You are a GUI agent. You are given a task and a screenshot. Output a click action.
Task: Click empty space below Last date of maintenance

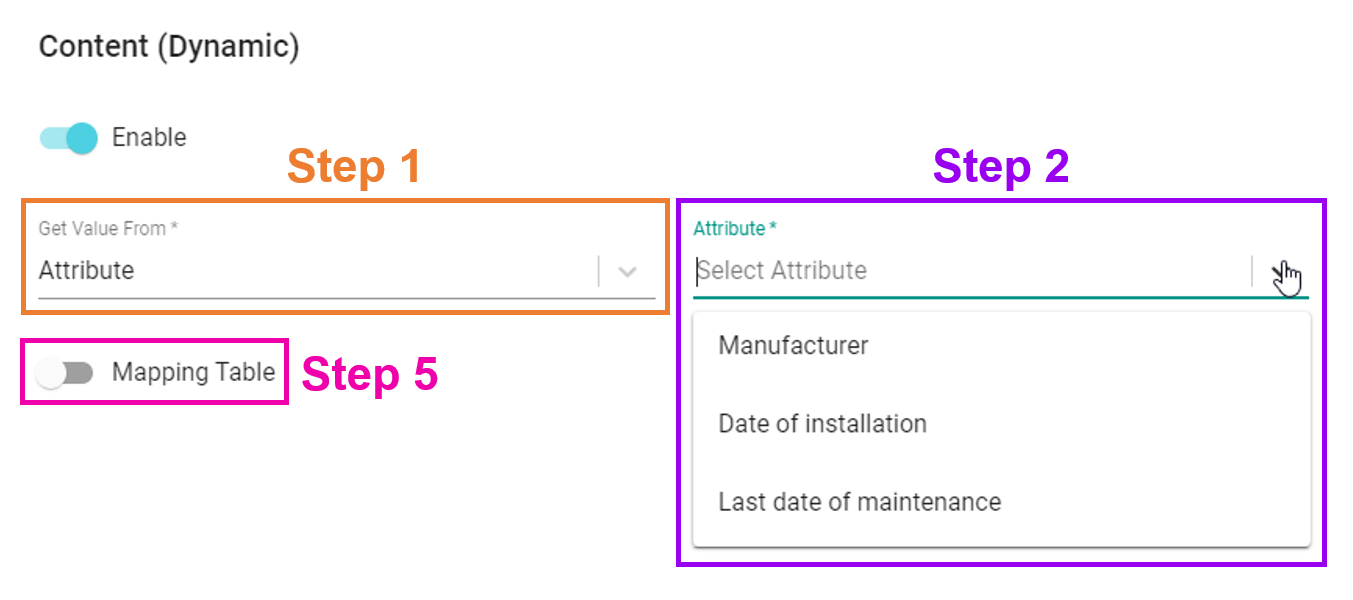click(x=1001, y=556)
